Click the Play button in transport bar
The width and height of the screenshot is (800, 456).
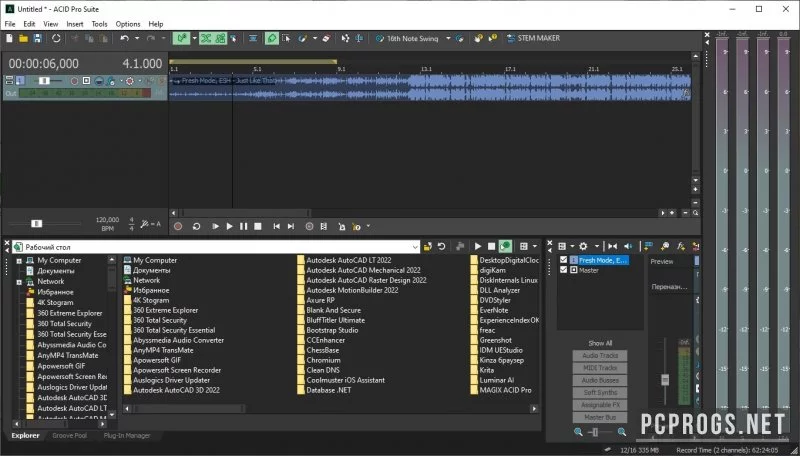(x=230, y=226)
